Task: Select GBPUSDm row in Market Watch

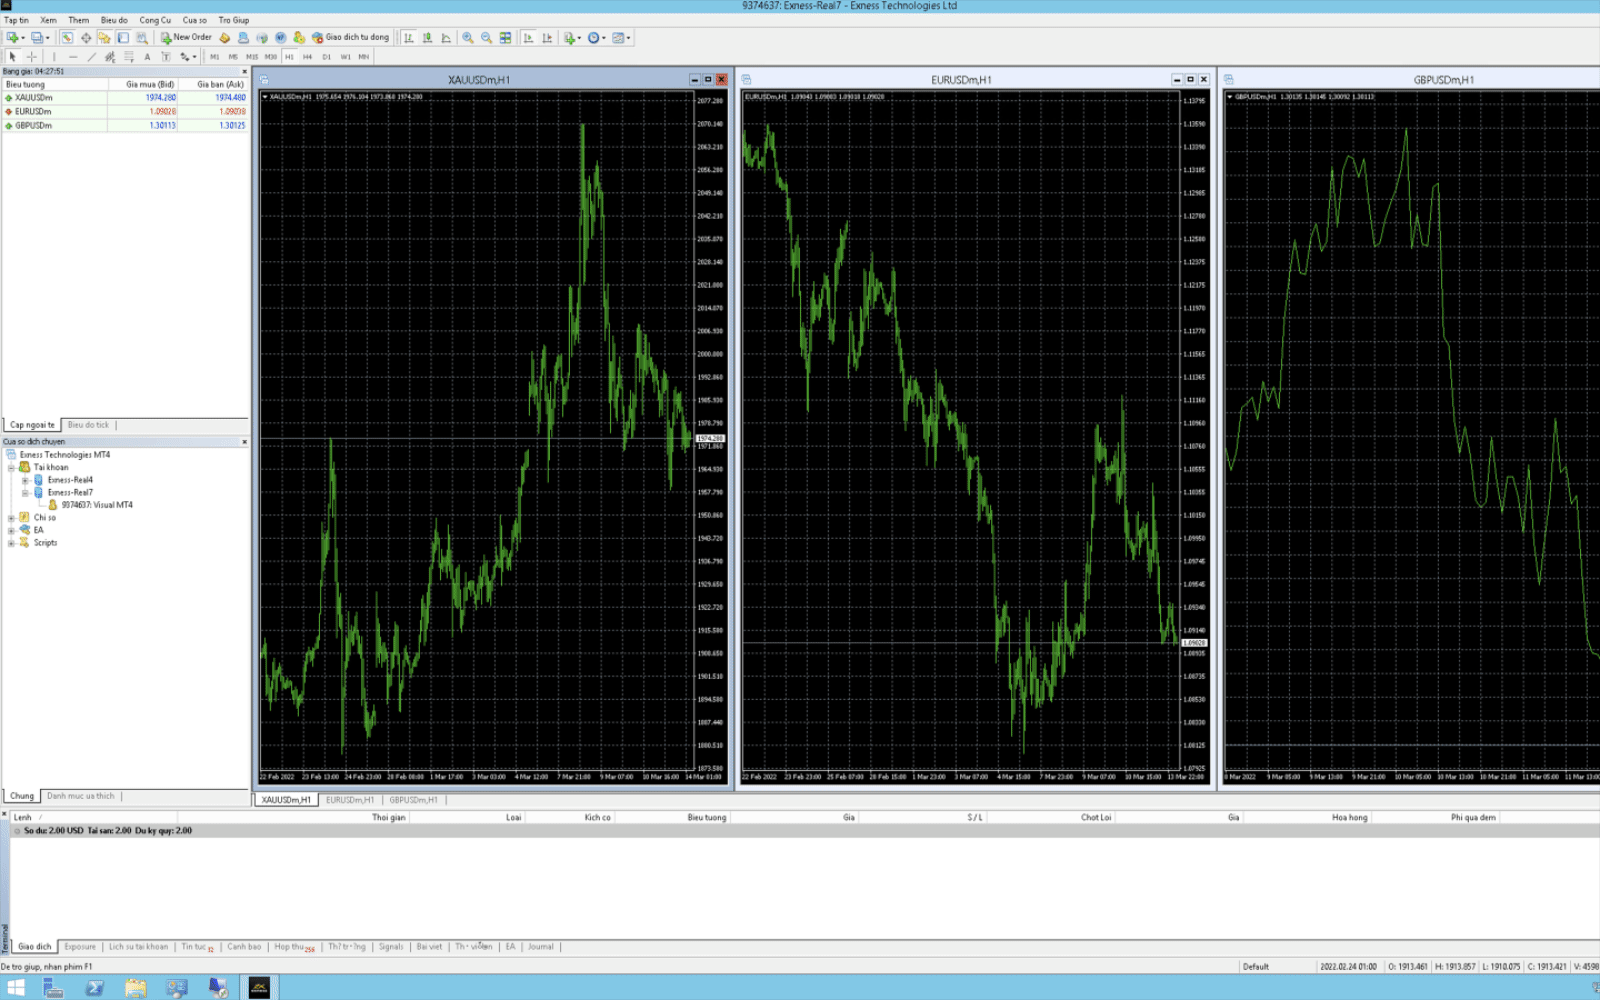Action: coord(125,126)
